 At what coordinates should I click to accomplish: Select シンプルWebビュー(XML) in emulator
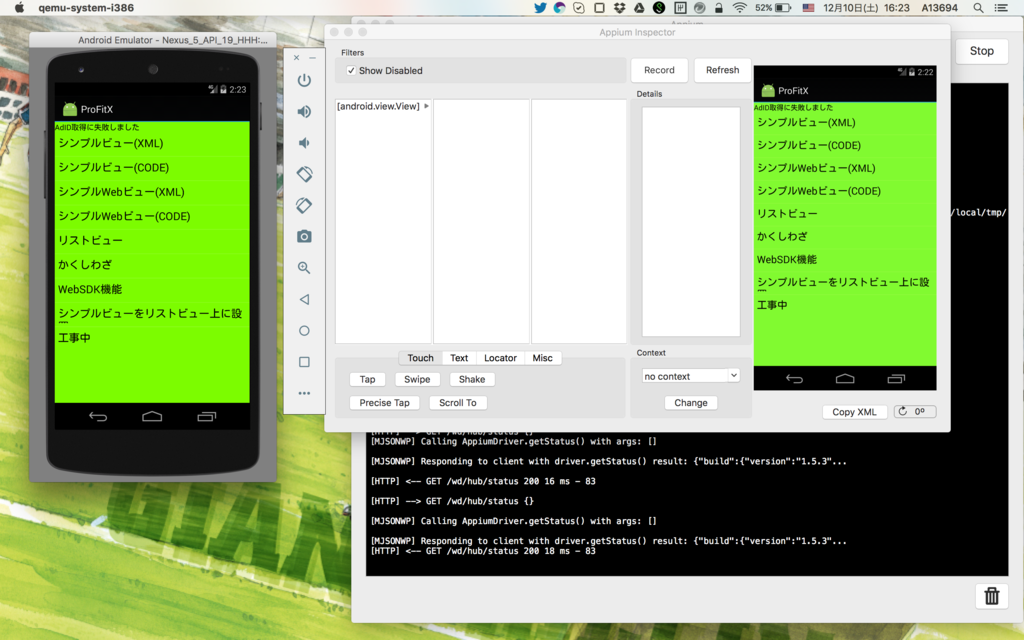tap(152, 192)
